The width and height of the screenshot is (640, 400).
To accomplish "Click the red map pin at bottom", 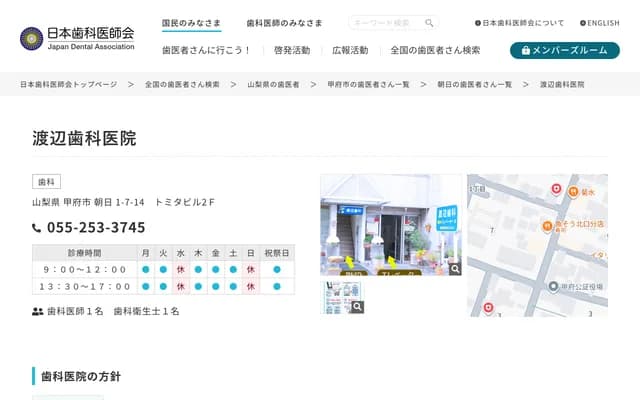I will [x=488, y=308].
